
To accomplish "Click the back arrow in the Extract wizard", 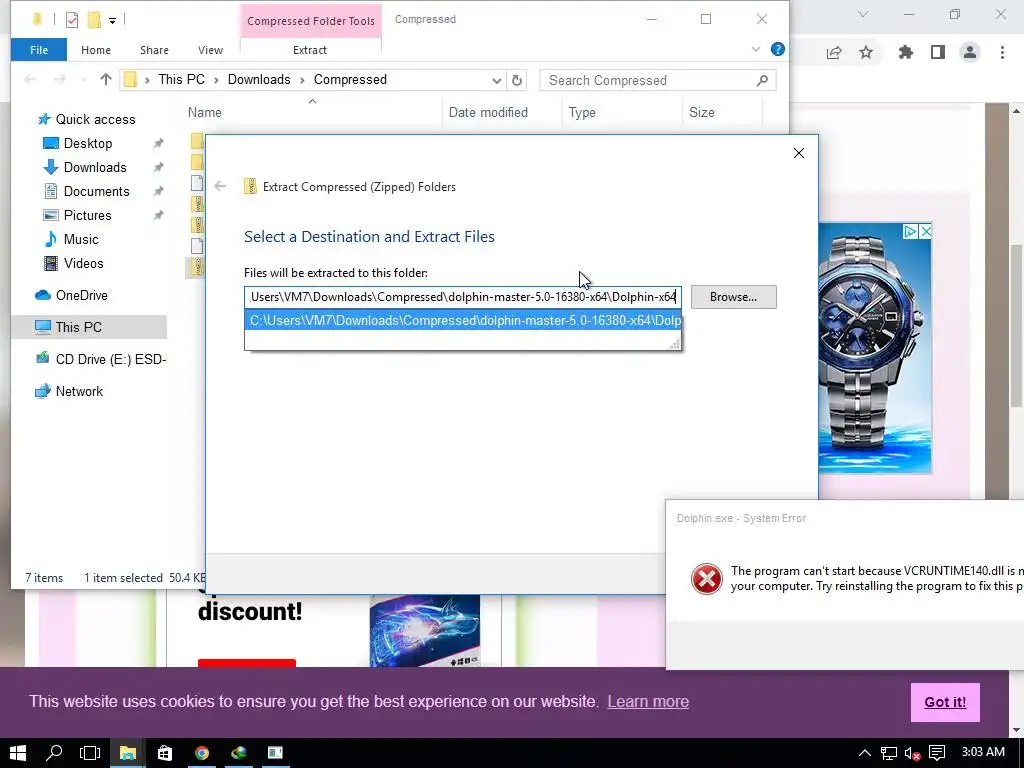I will coord(220,187).
